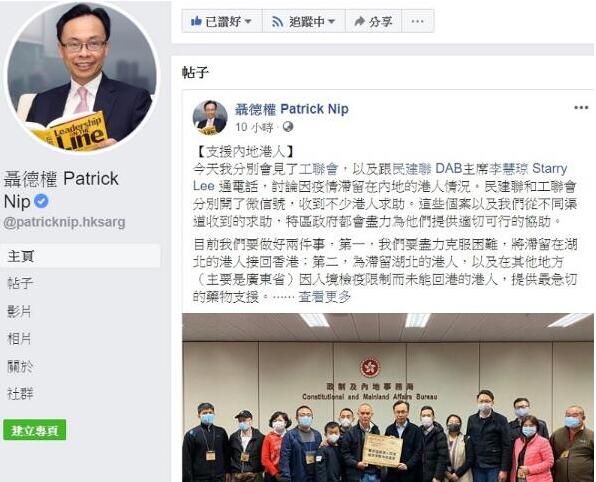Expand post text via 查看更多
This screenshot has width=596, height=482.
tap(324, 297)
